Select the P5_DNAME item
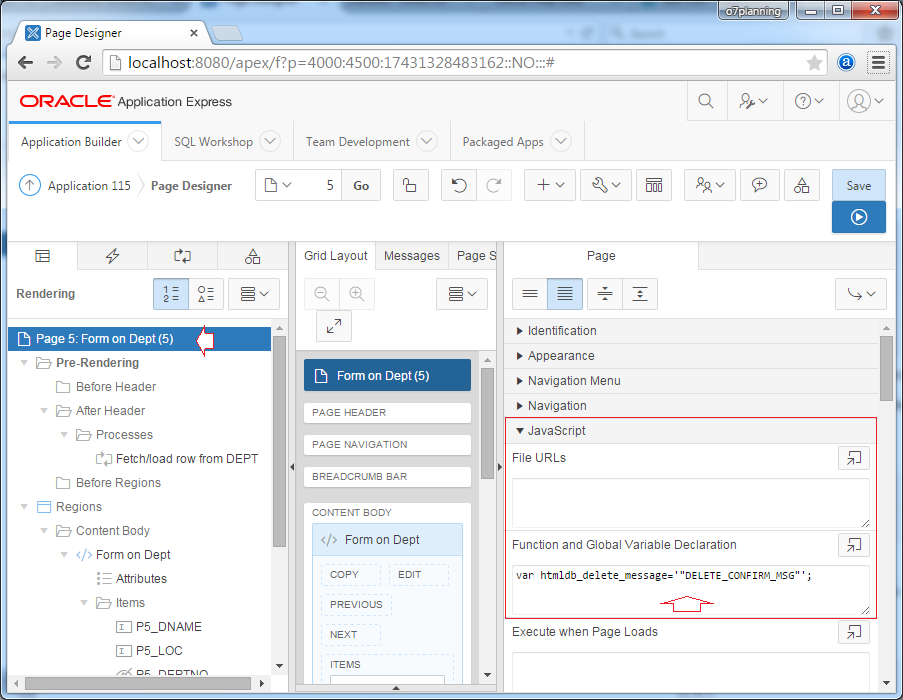 [169, 627]
